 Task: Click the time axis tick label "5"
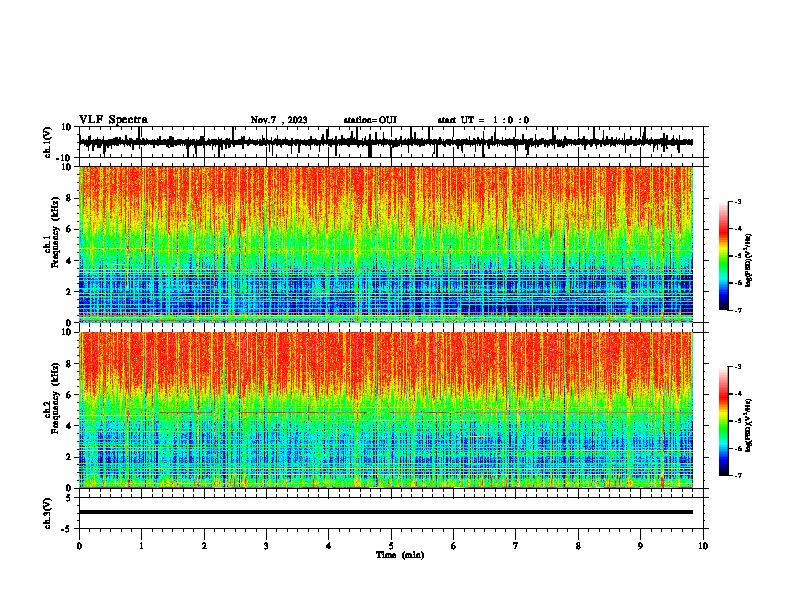click(x=391, y=546)
